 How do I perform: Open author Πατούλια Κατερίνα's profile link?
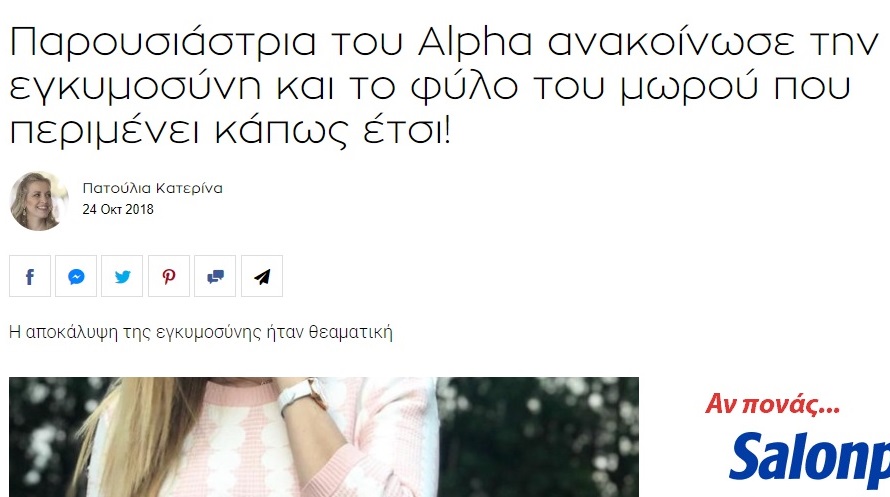(x=152, y=188)
